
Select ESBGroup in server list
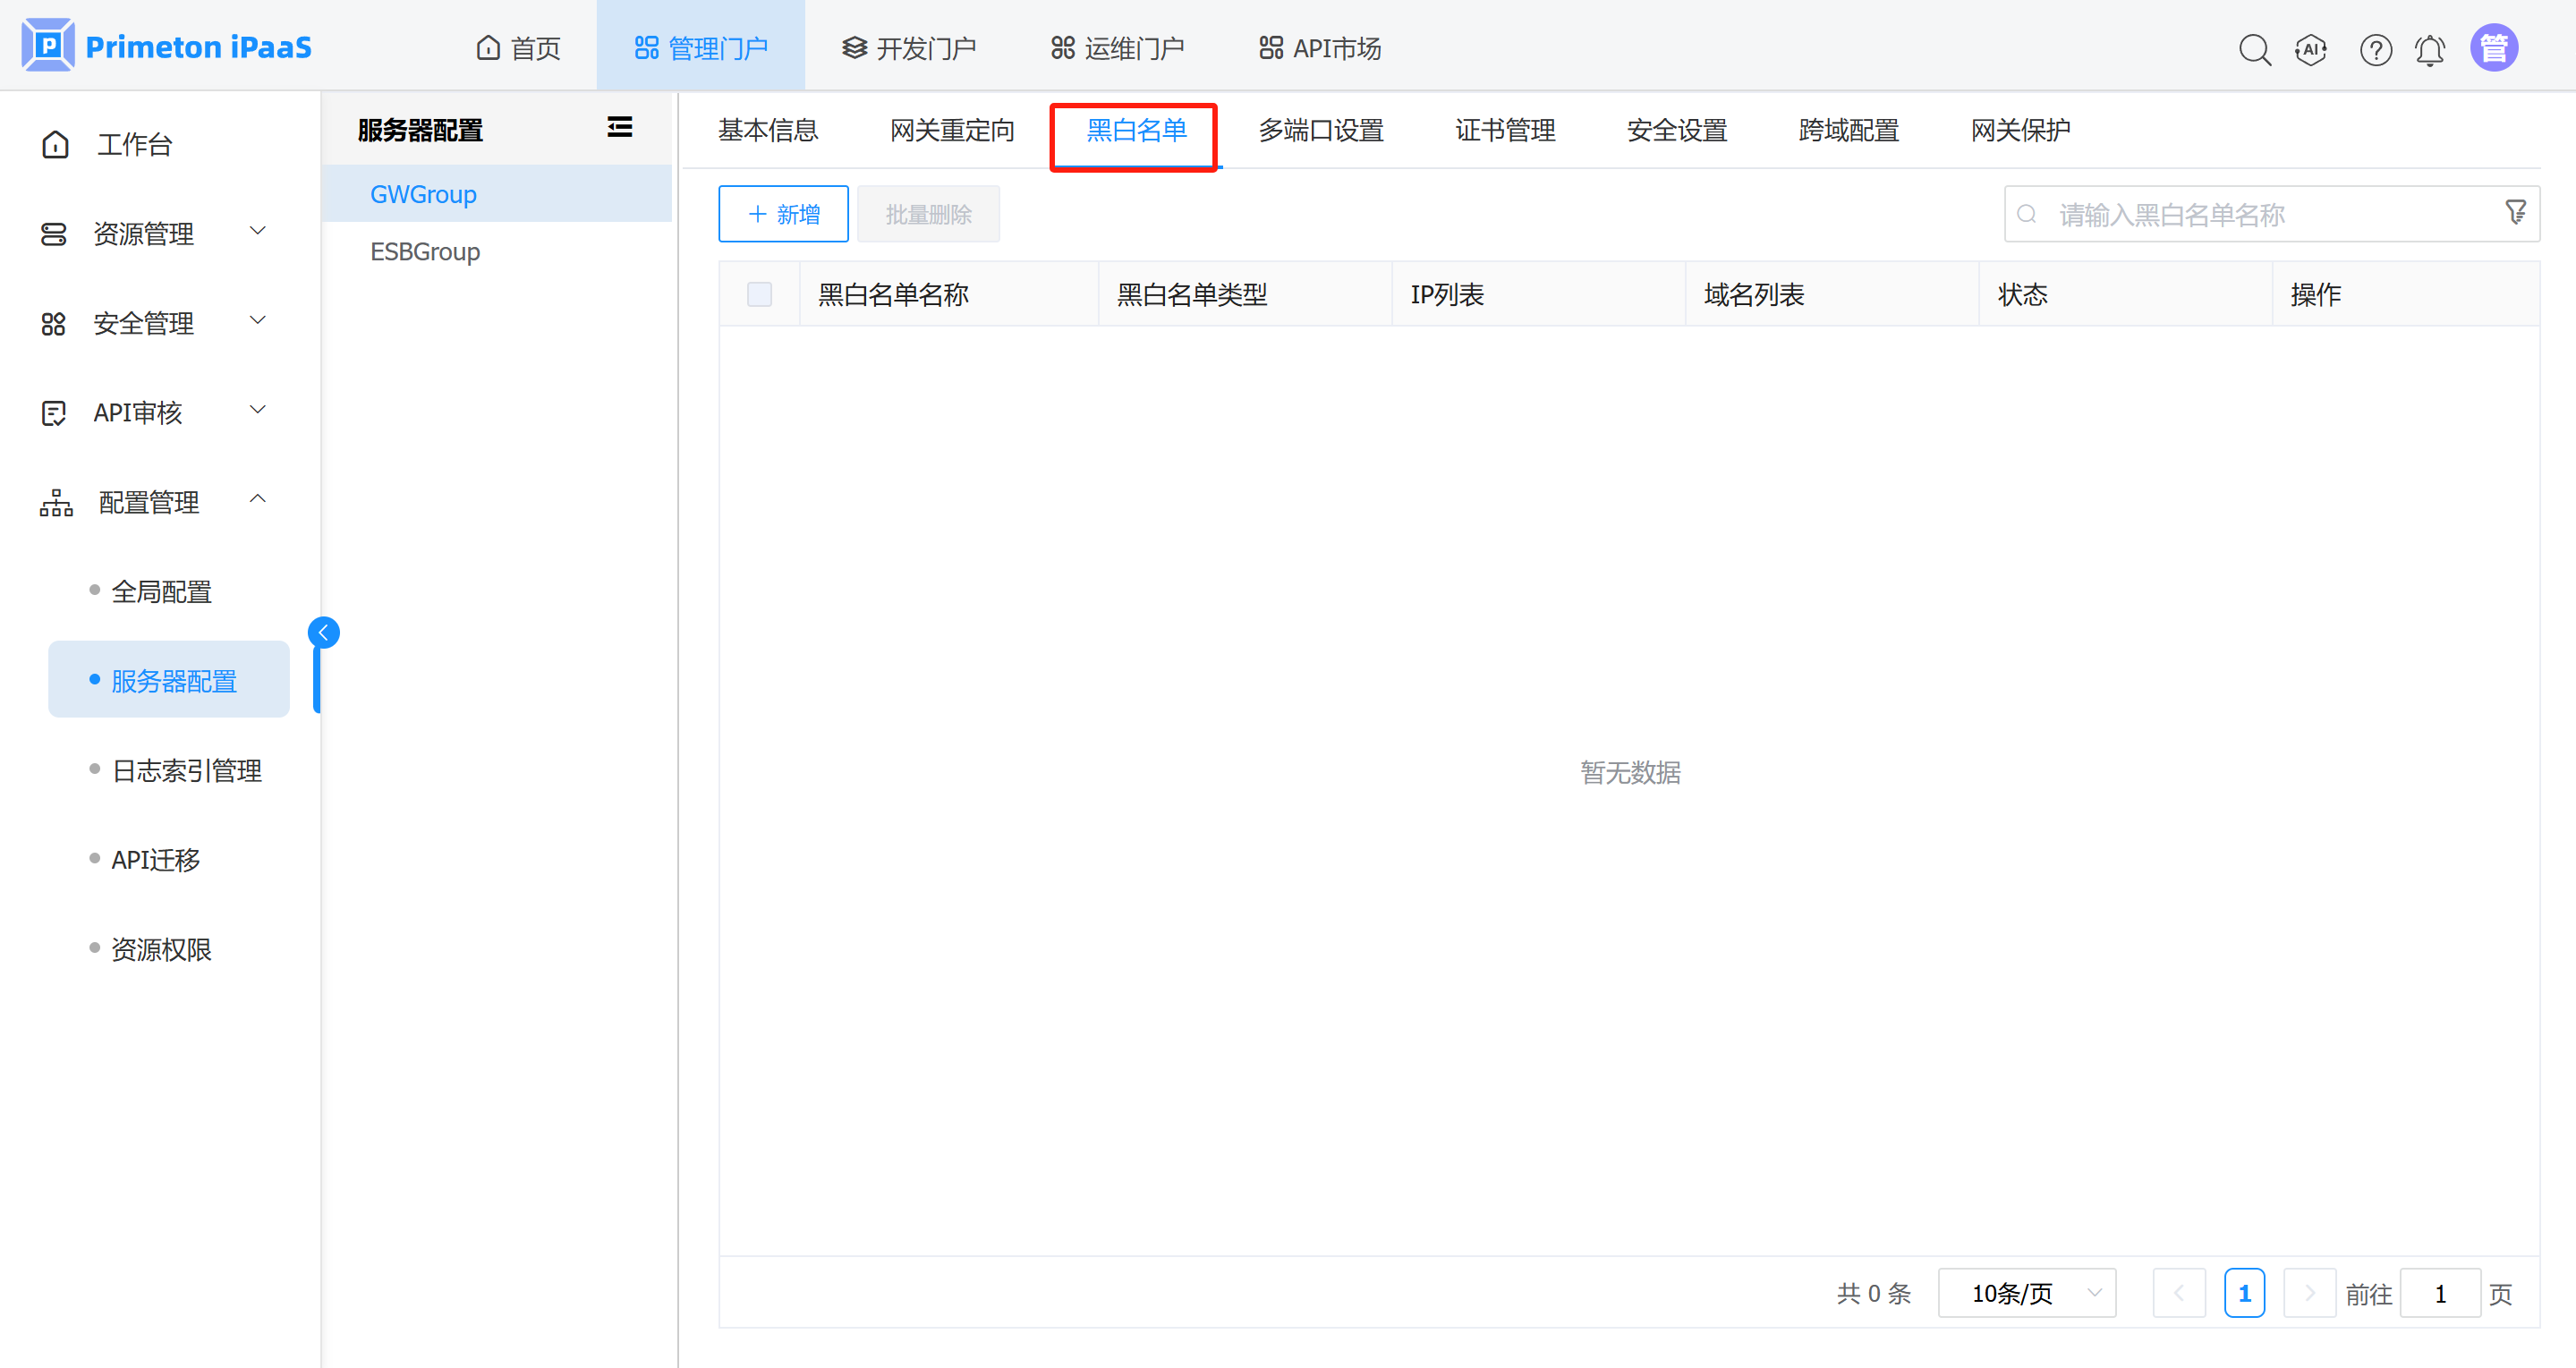point(425,251)
